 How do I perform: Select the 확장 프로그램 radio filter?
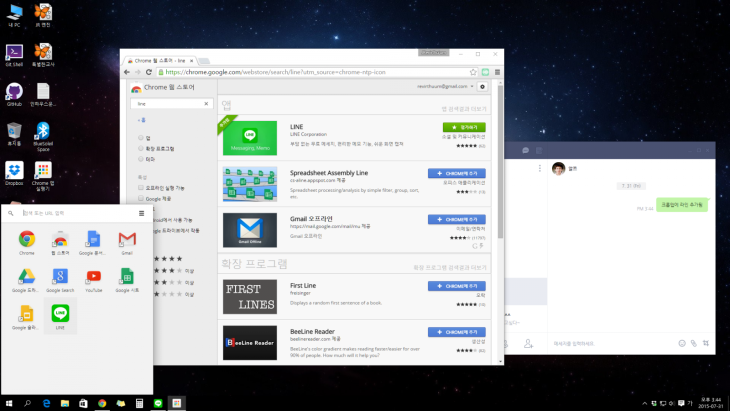click(x=141, y=148)
